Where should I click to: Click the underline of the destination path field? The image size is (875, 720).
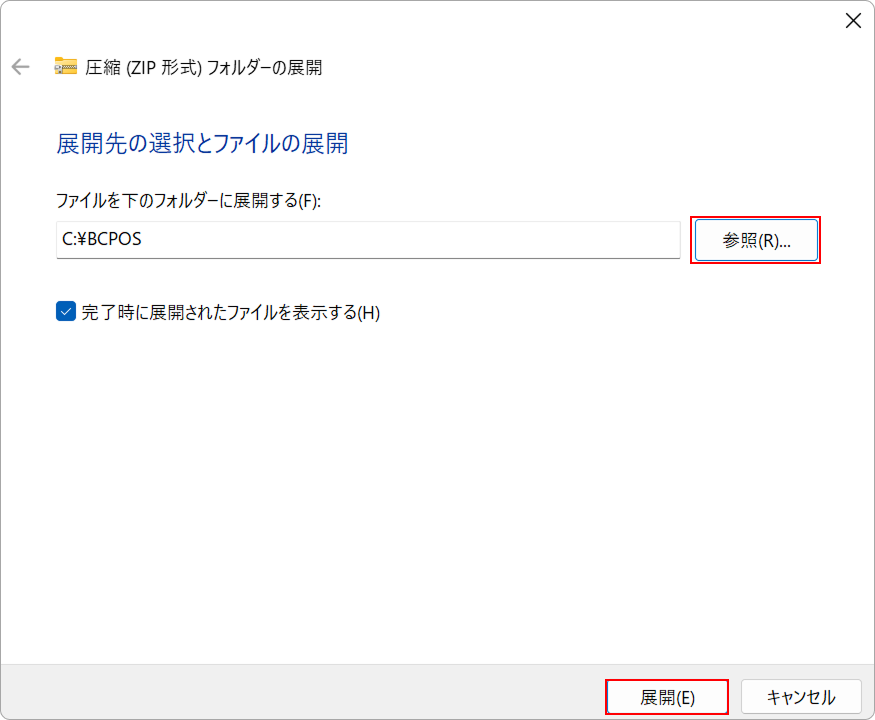[x=368, y=257]
